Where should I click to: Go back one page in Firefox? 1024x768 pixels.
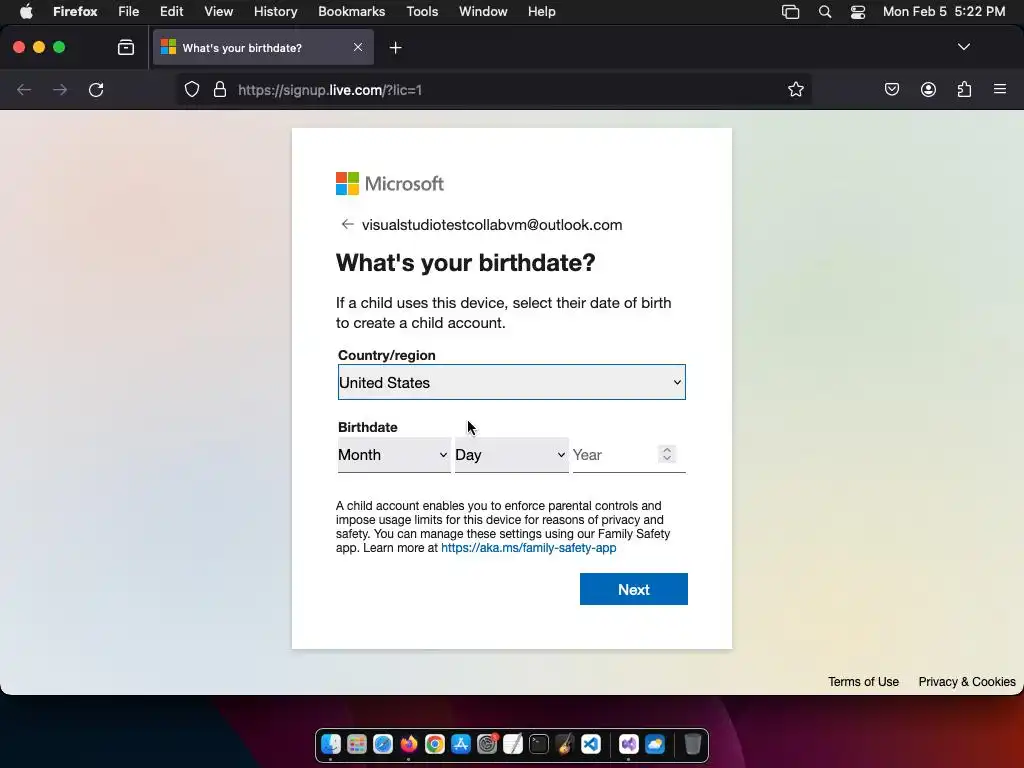tap(24, 89)
